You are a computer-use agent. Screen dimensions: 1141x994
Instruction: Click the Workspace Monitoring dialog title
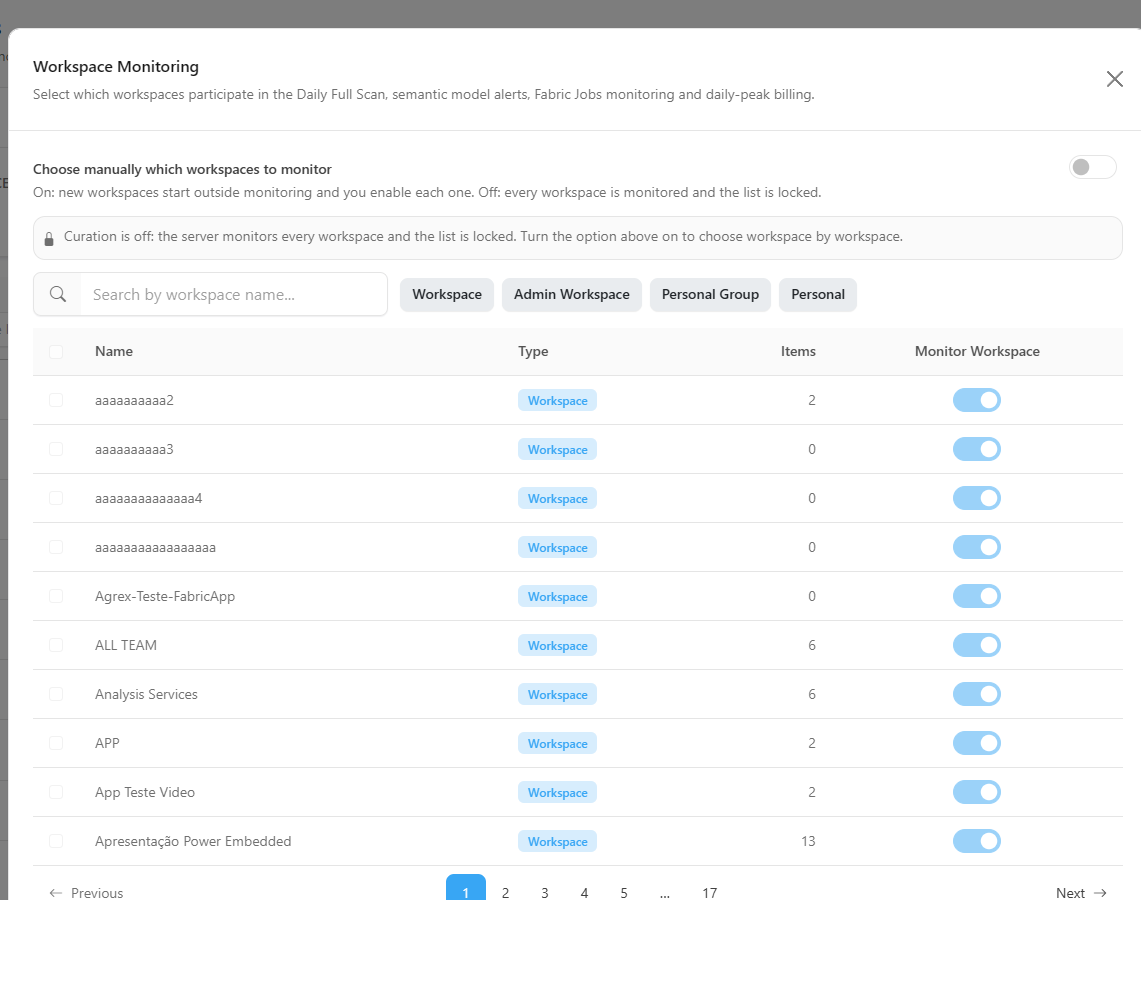coord(116,66)
